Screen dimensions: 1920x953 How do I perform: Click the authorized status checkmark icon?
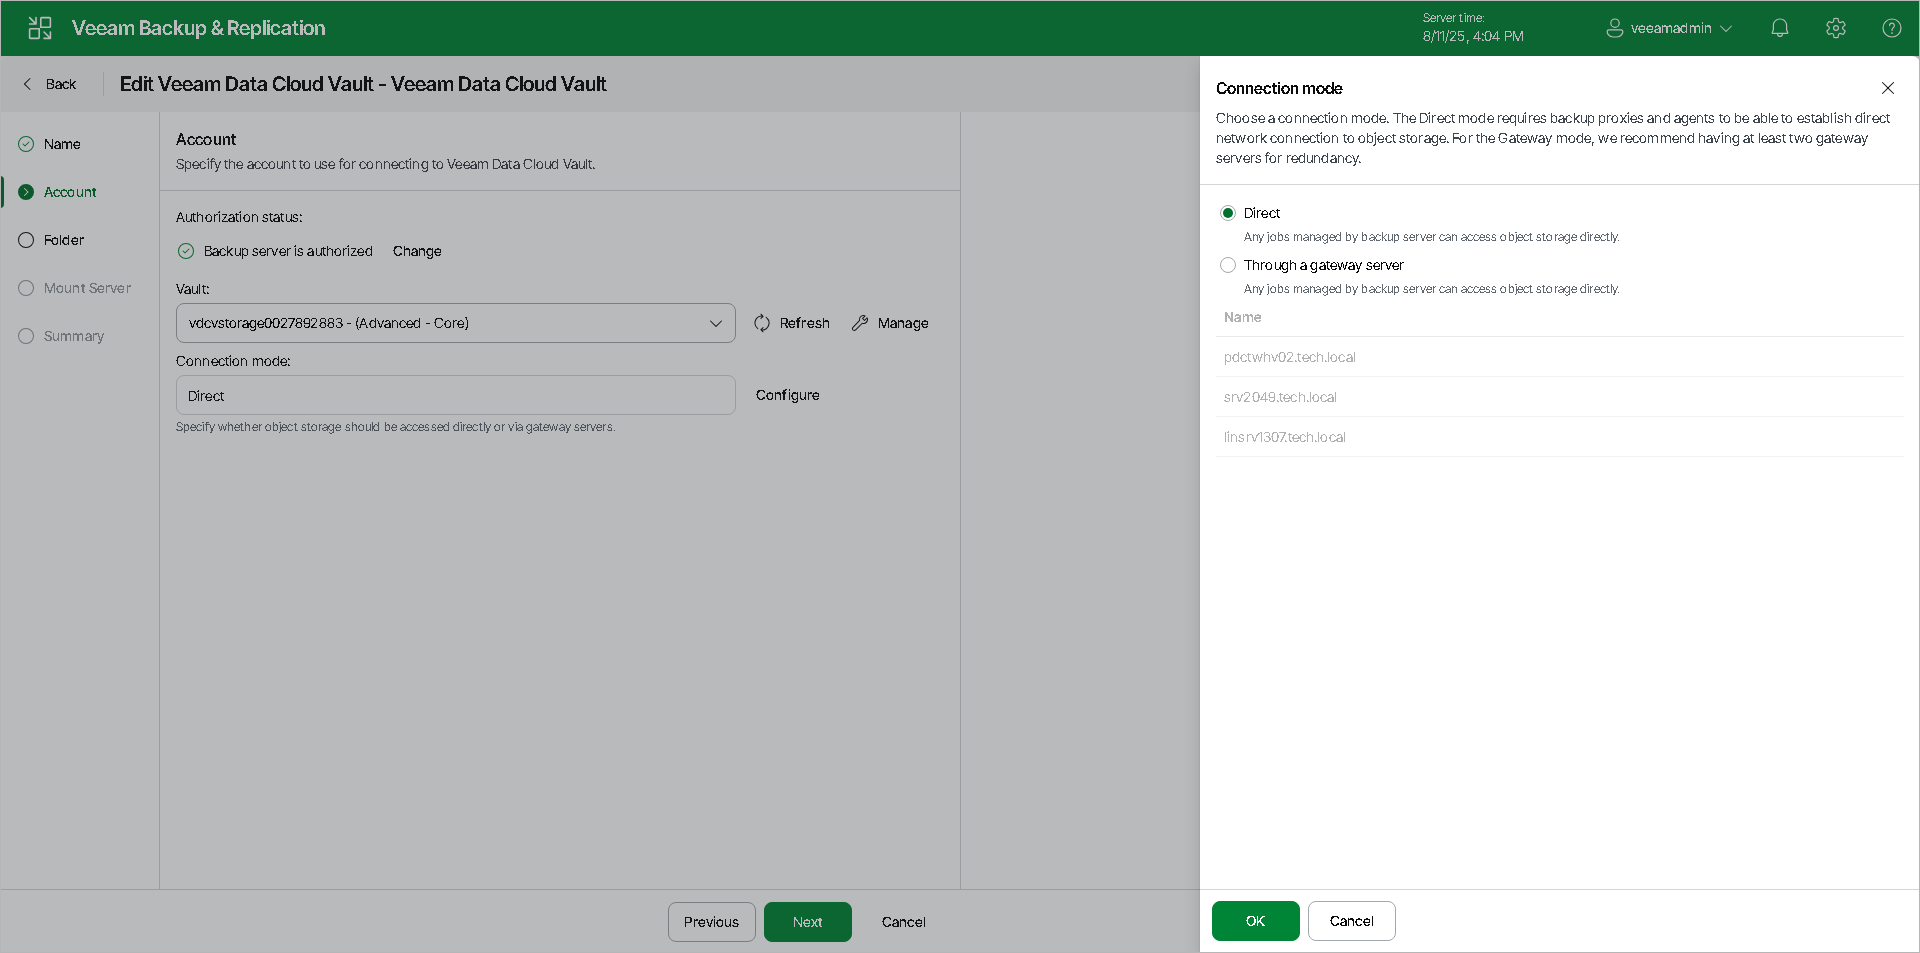click(x=186, y=251)
